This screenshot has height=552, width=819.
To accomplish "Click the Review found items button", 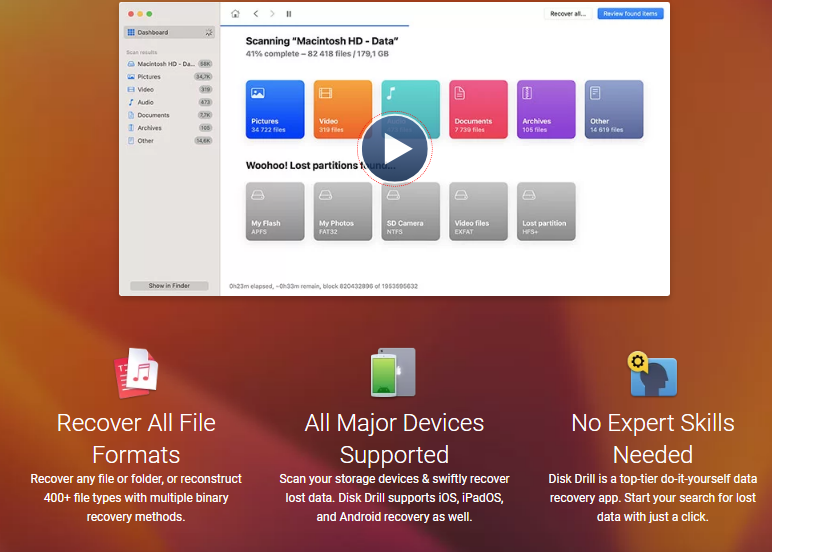I will pyautogui.click(x=630, y=14).
